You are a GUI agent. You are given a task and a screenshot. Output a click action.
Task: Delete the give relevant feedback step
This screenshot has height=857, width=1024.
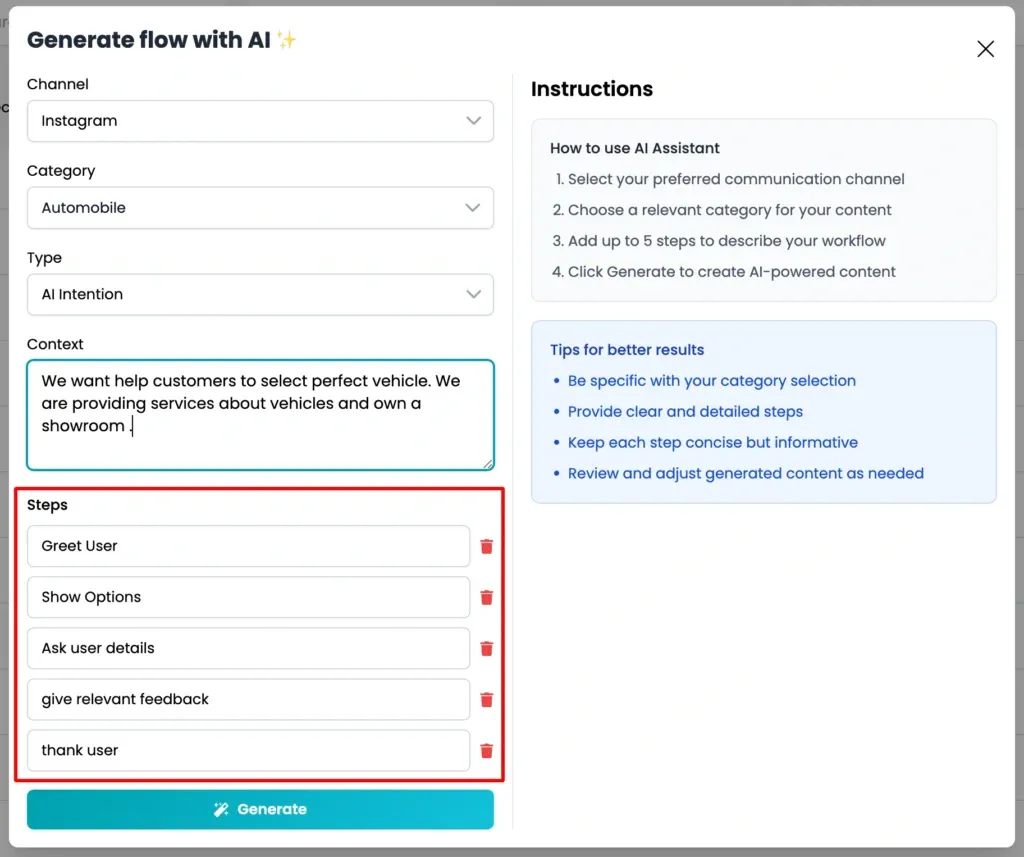[487, 700]
